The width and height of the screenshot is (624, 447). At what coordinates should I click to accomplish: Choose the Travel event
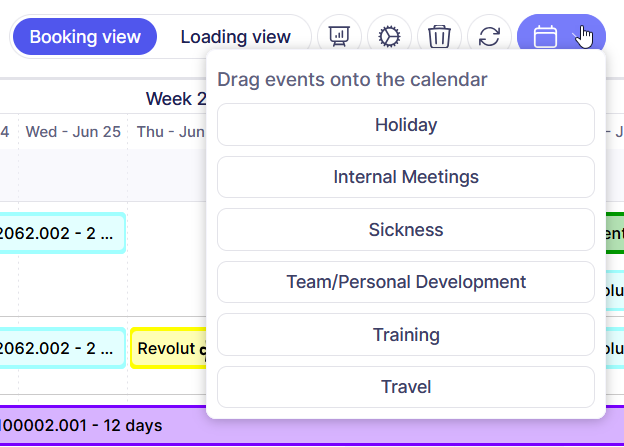(405, 387)
